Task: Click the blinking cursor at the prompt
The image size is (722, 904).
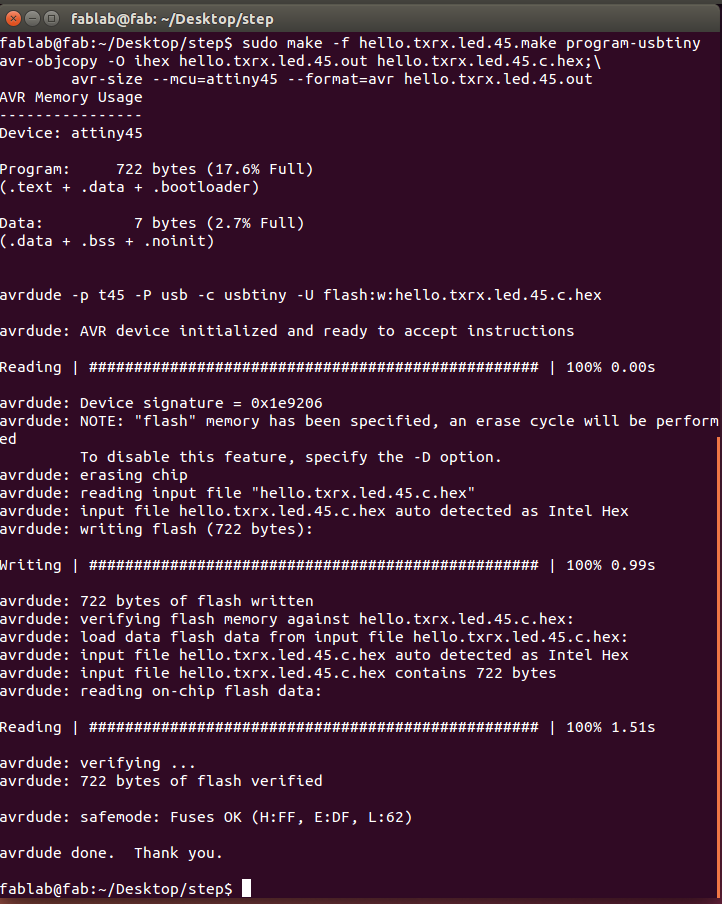Action: 246,888
